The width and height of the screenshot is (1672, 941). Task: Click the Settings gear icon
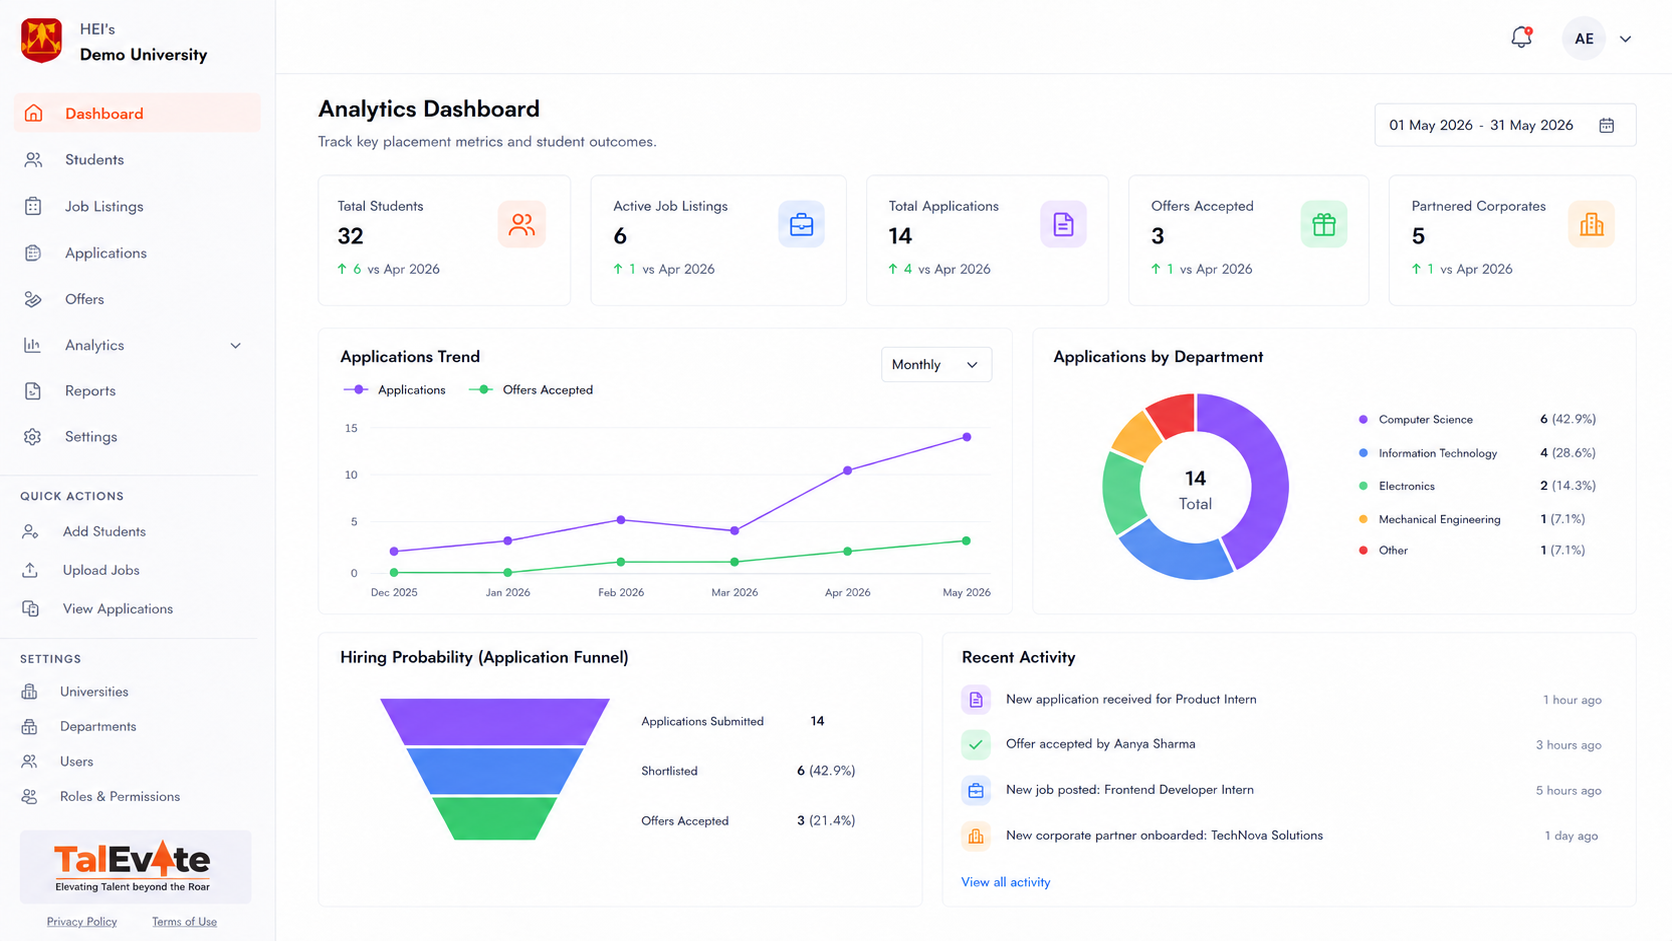point(33,437)
